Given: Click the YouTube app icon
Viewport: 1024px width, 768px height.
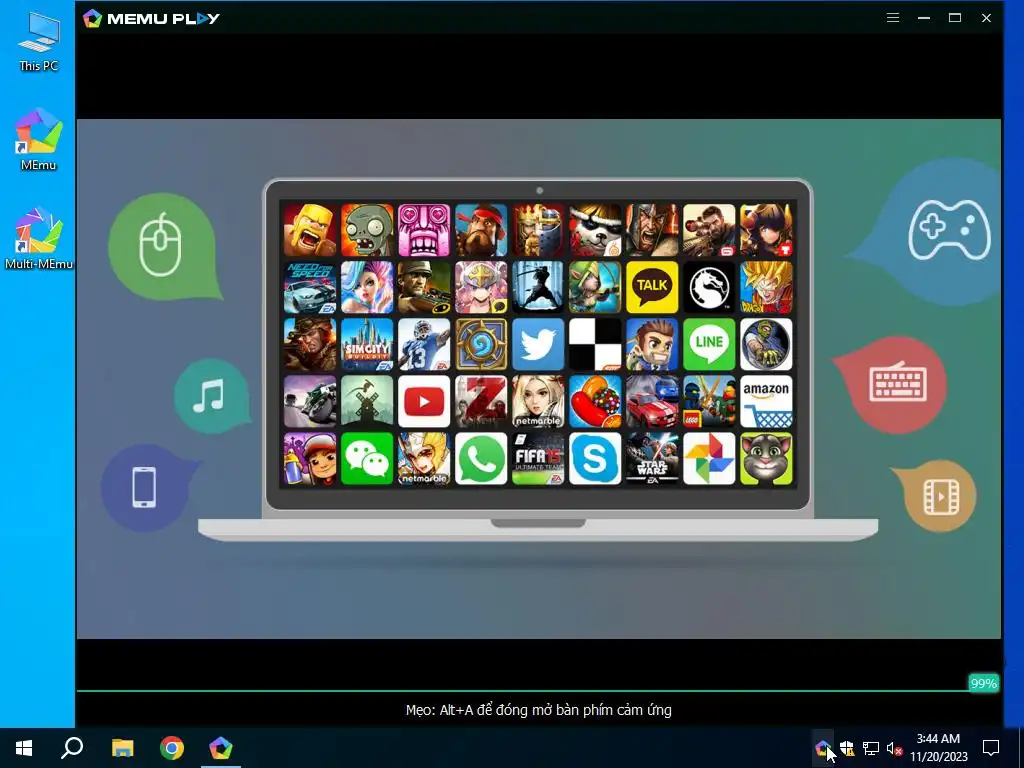Looking at the screenshot, I should [424, 402].
